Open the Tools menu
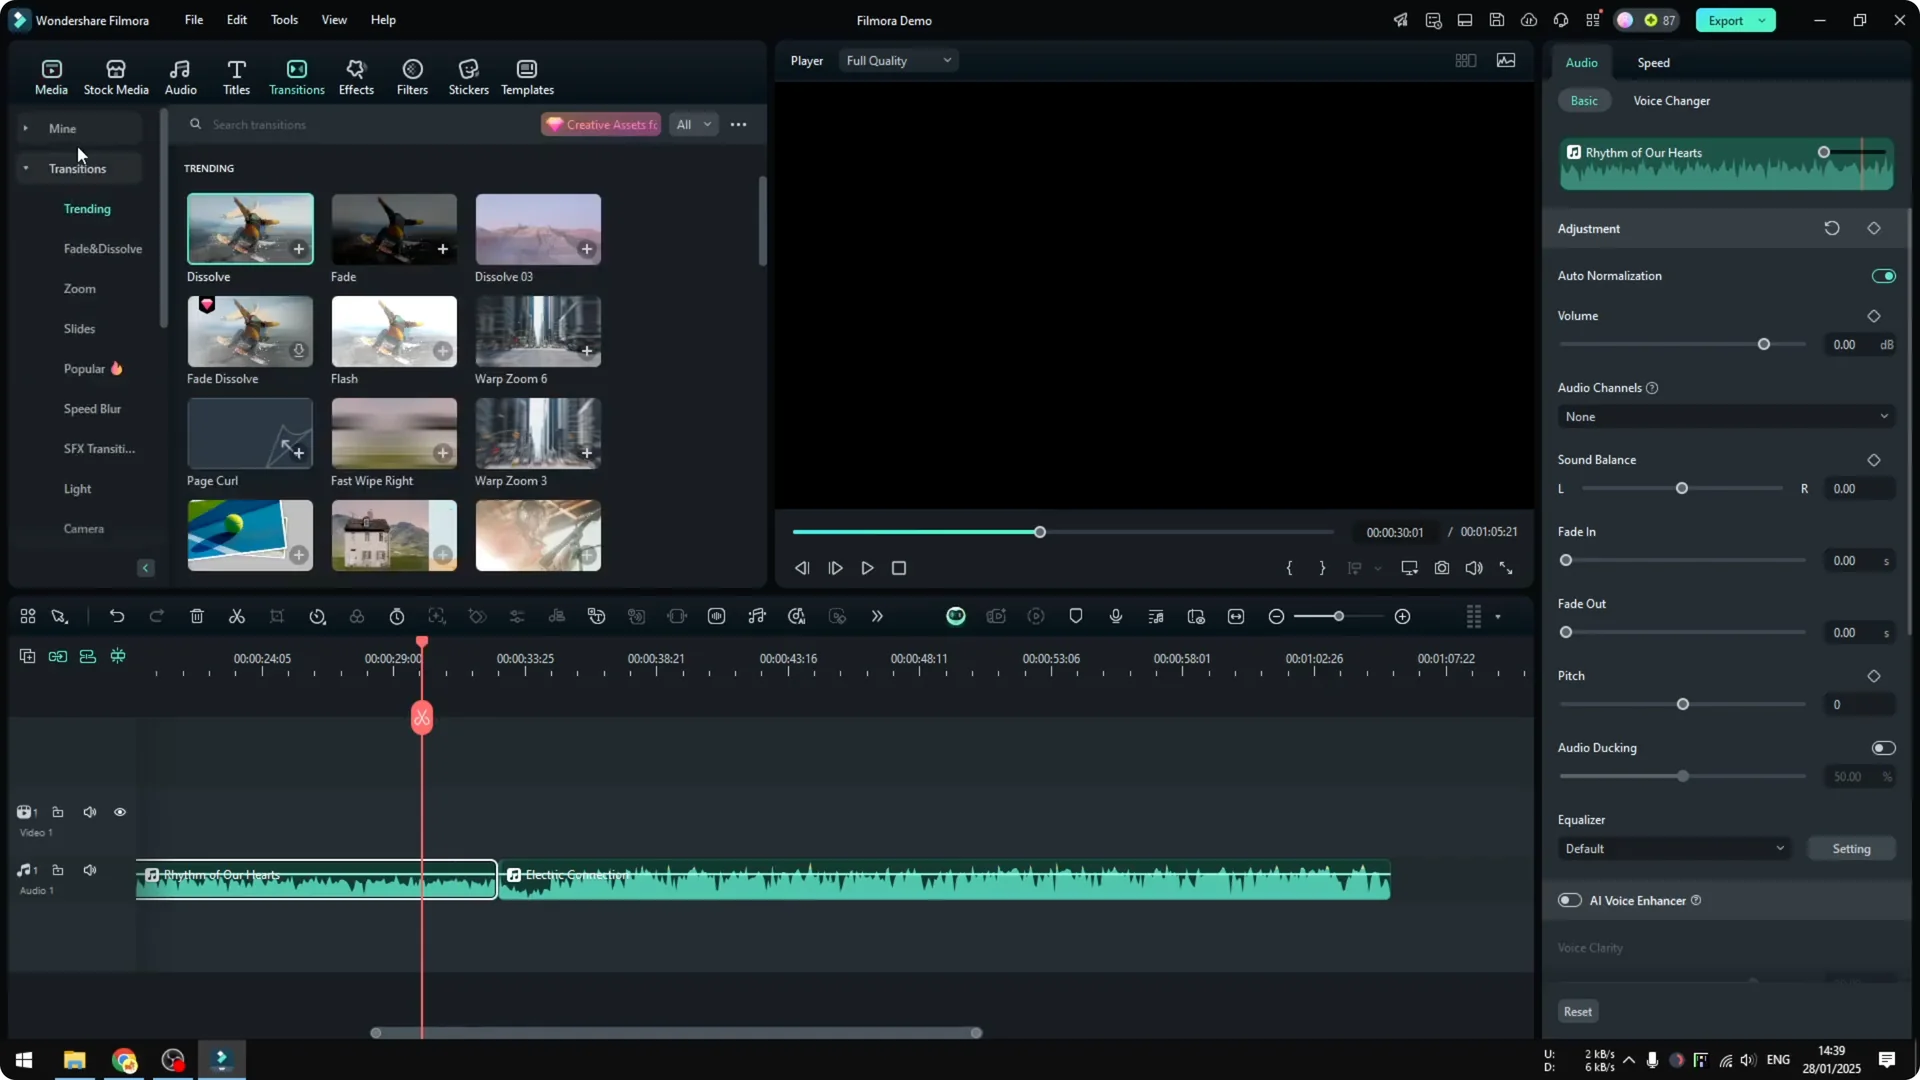The height and width of the screenshot is (1080, 1920). pos(283,20)
